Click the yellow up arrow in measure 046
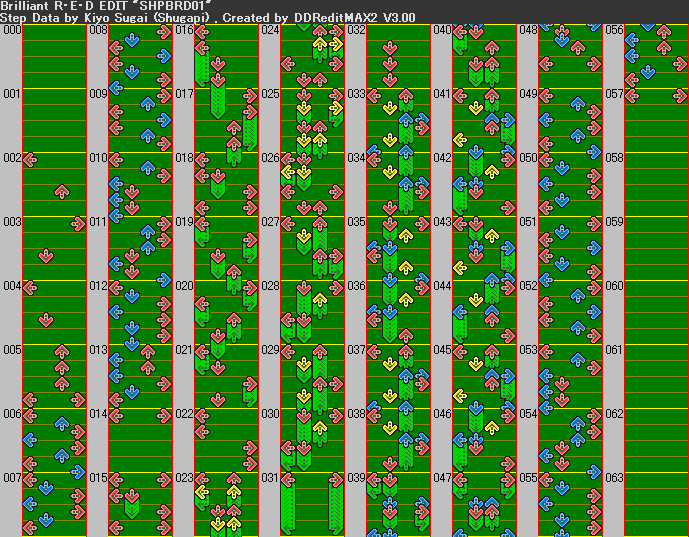 click(x=492, y=428)
